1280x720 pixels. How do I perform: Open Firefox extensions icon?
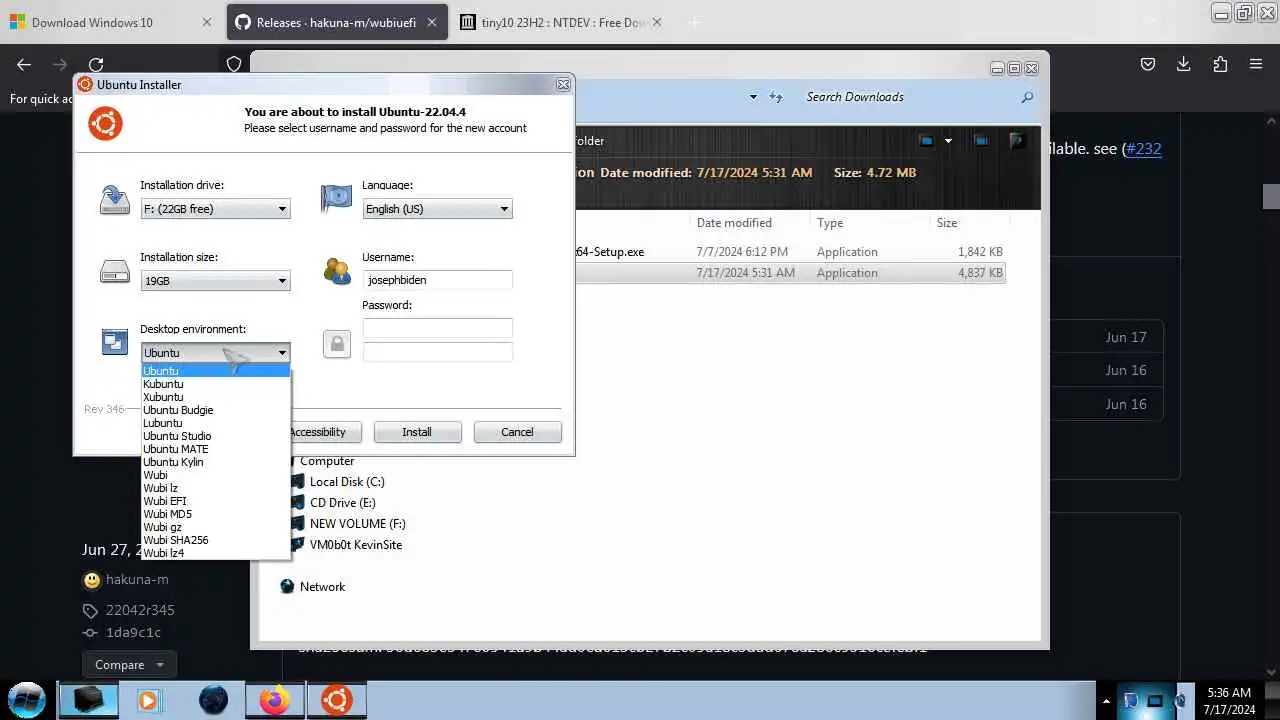[x=1220, y=64]
